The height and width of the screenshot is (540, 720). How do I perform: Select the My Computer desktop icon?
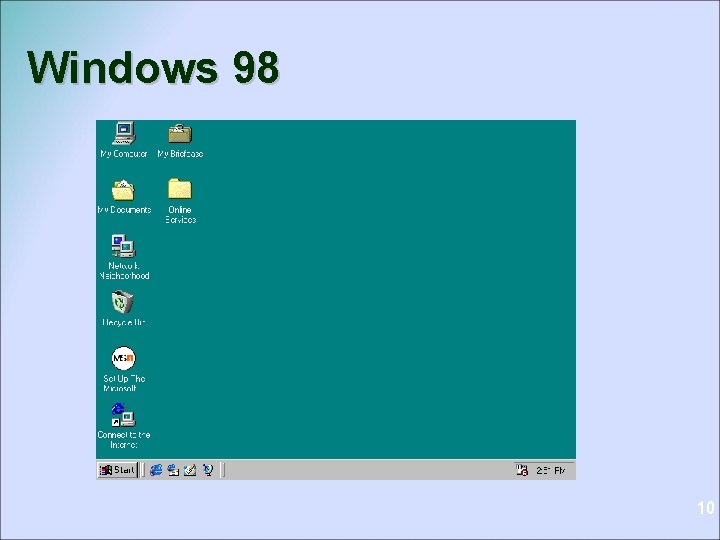[124, 133]
